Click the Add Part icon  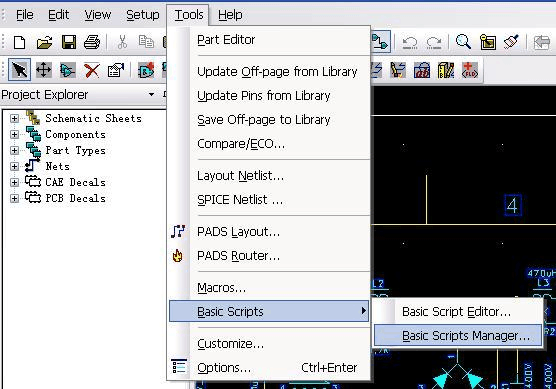[146, 70]
